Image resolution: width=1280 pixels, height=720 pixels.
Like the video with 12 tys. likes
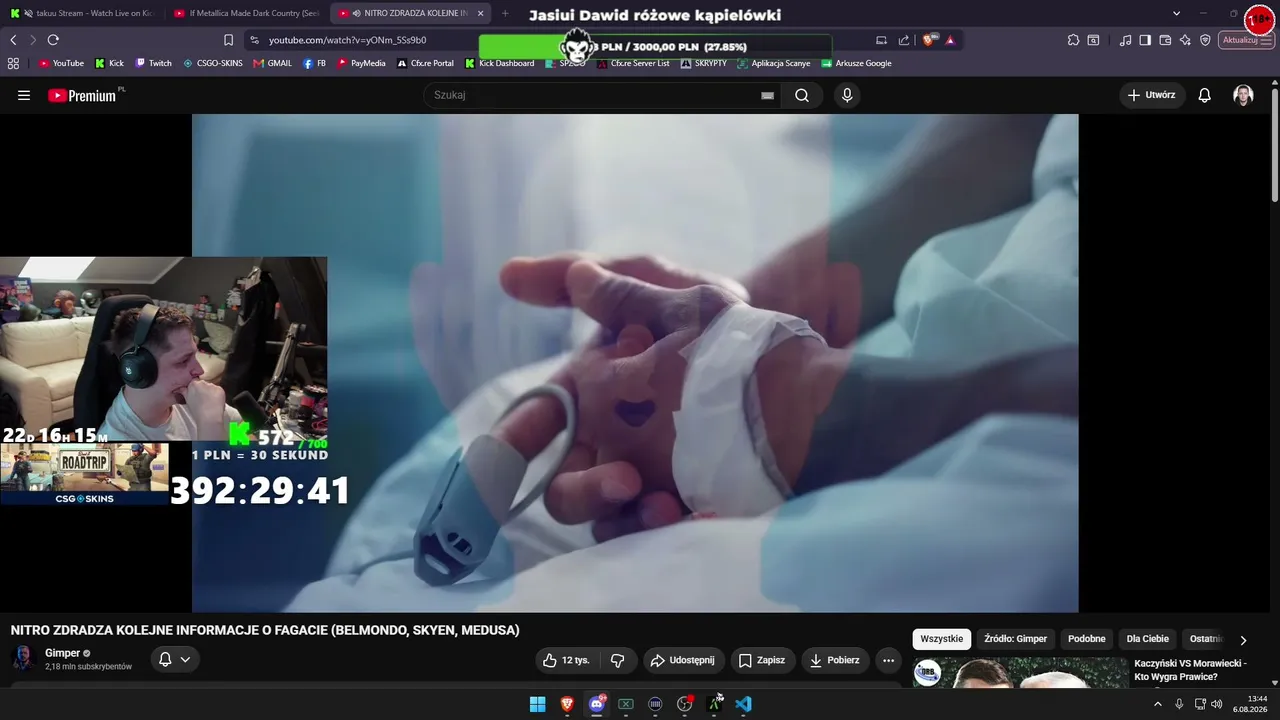pyautogui.click(x=566, y=660)
